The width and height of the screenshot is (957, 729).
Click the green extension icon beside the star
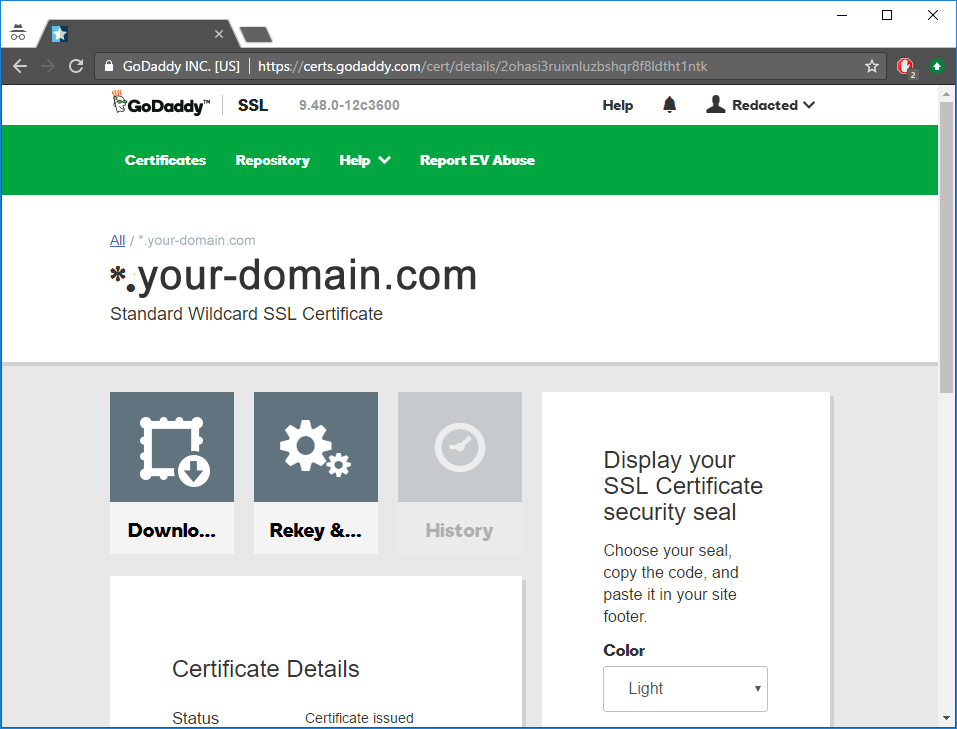coord(936,66)
